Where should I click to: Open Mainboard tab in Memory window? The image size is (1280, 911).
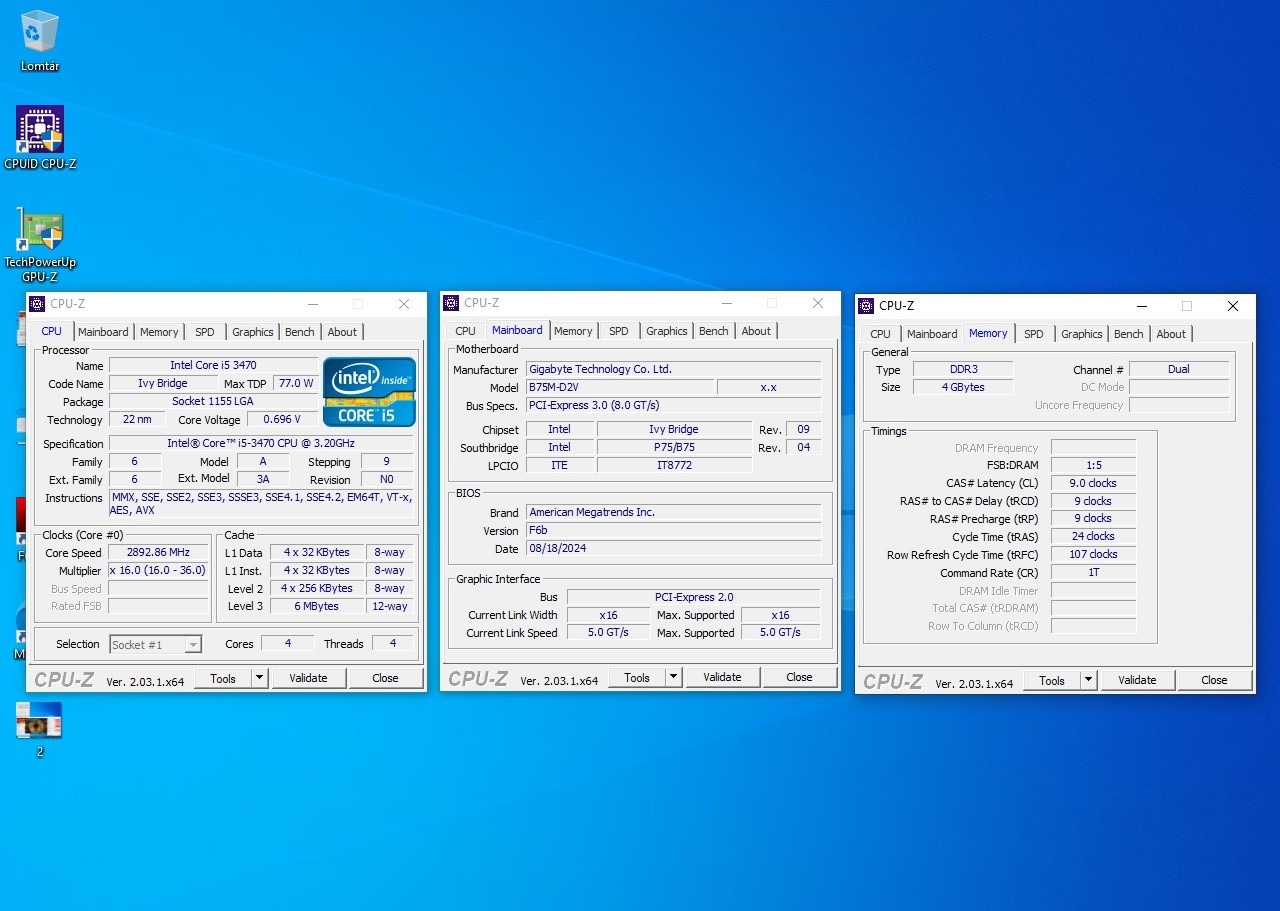(932, 334)
